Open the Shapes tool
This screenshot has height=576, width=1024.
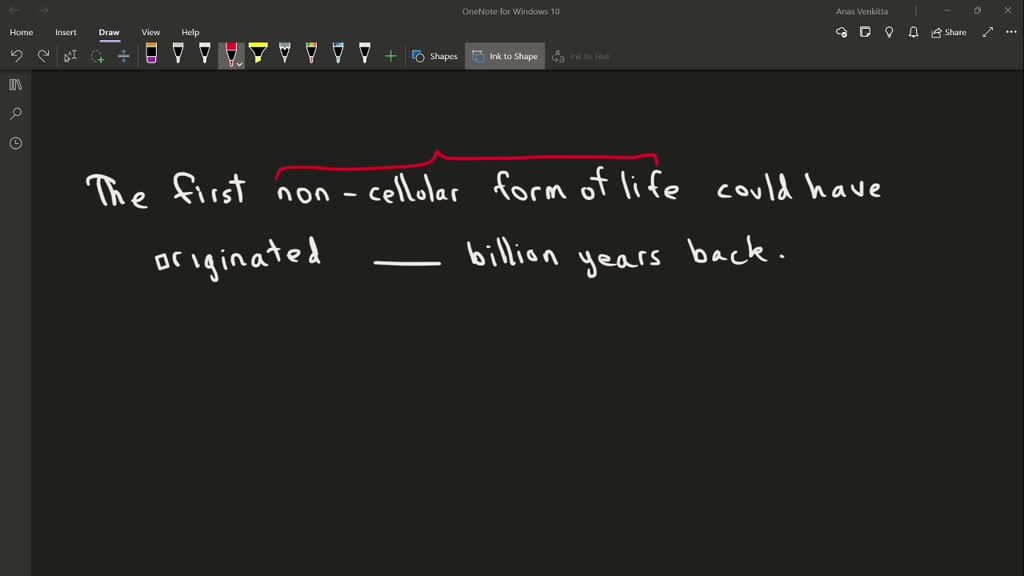pyautogui.click(x=434, y=56)
